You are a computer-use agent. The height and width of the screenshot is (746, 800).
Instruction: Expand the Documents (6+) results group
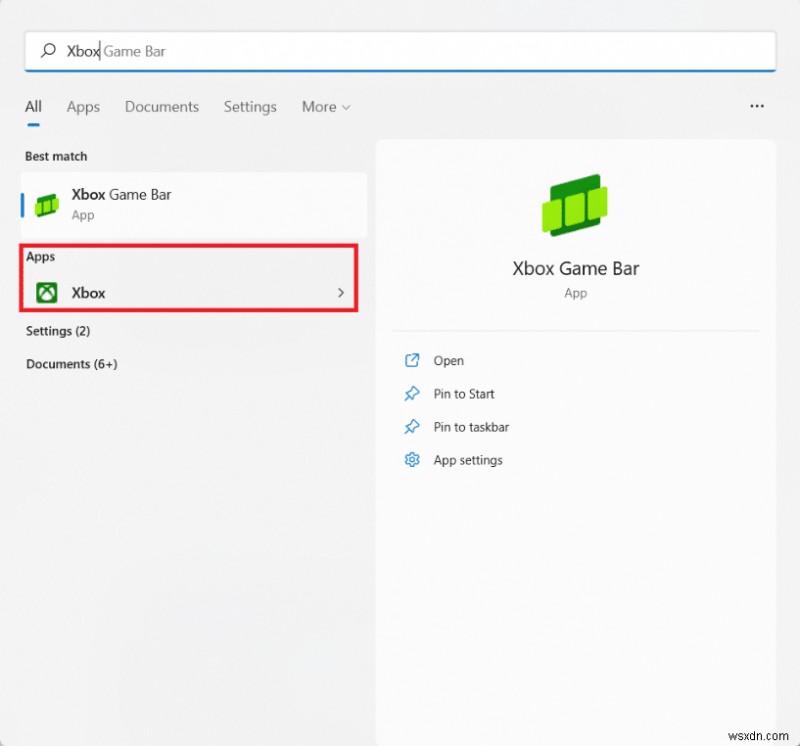pos(71,364)
